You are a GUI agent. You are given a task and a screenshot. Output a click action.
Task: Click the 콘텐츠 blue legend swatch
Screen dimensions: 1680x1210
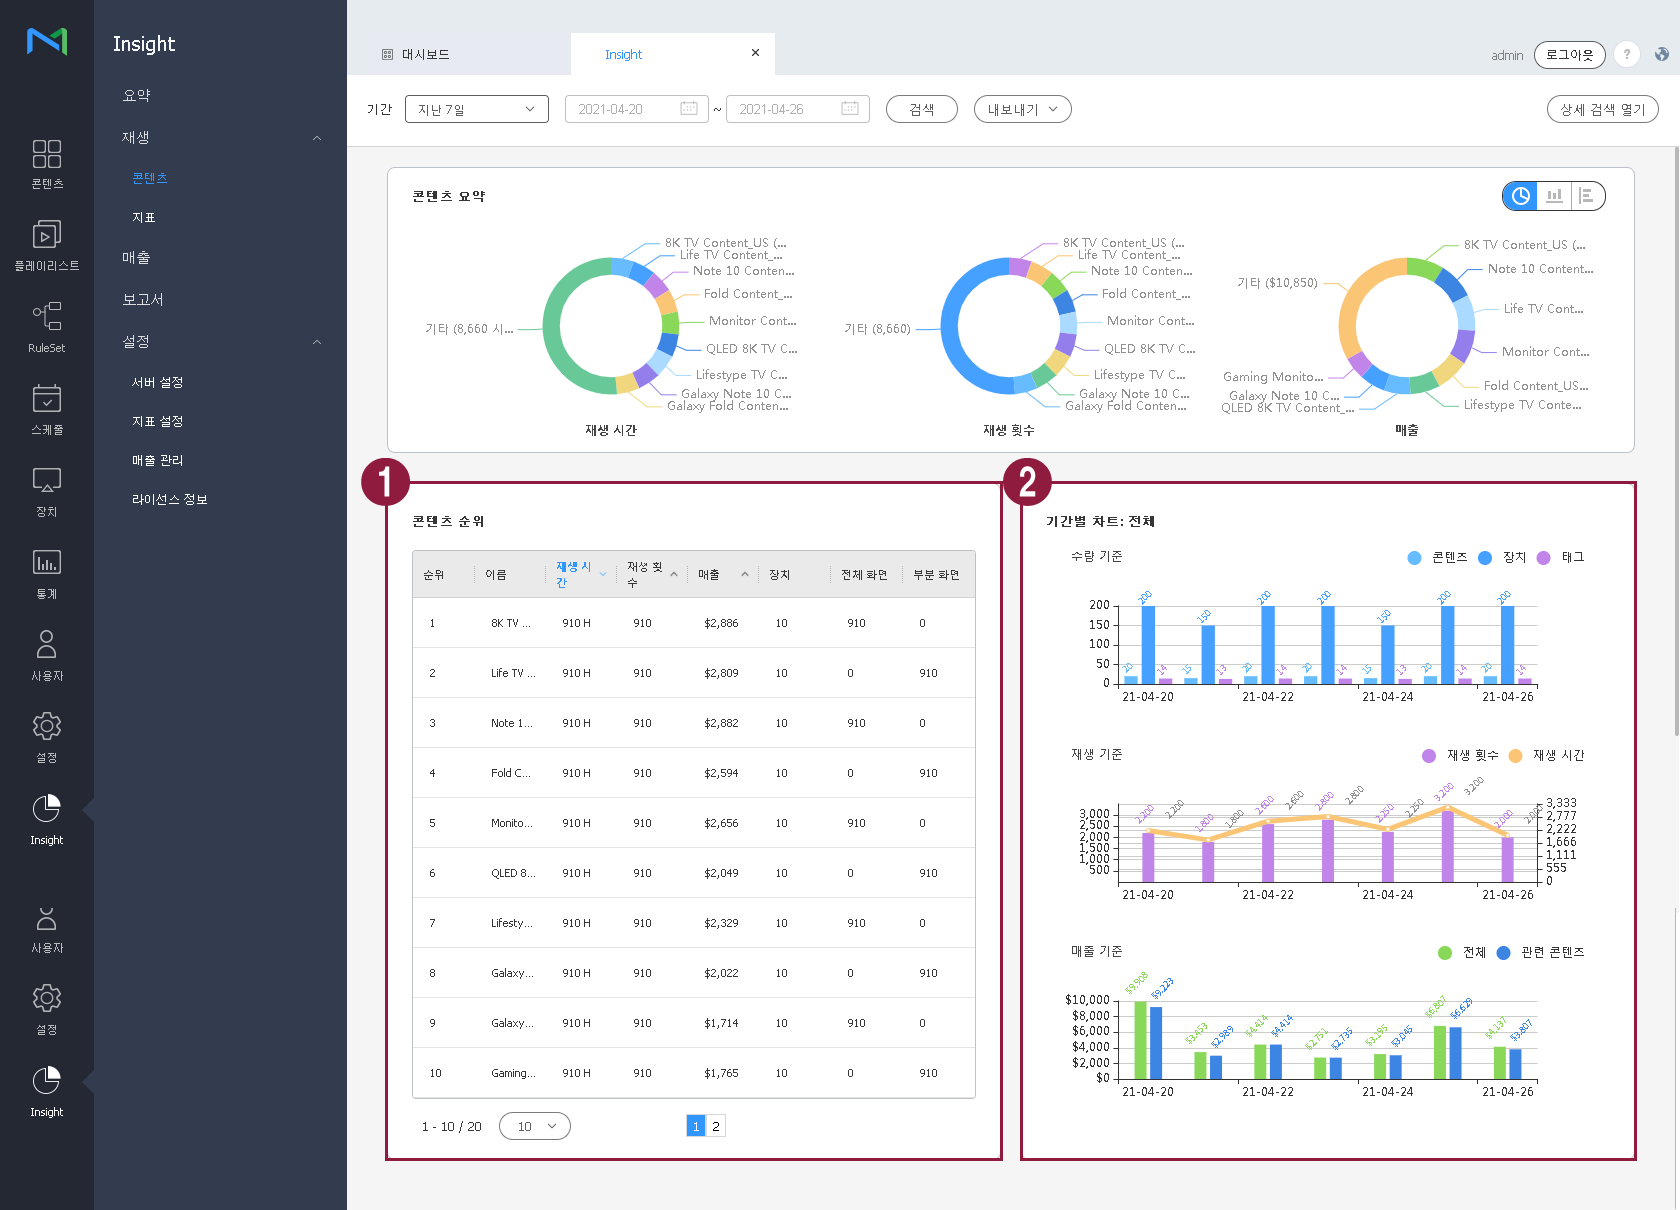(x=1414, y=558)
